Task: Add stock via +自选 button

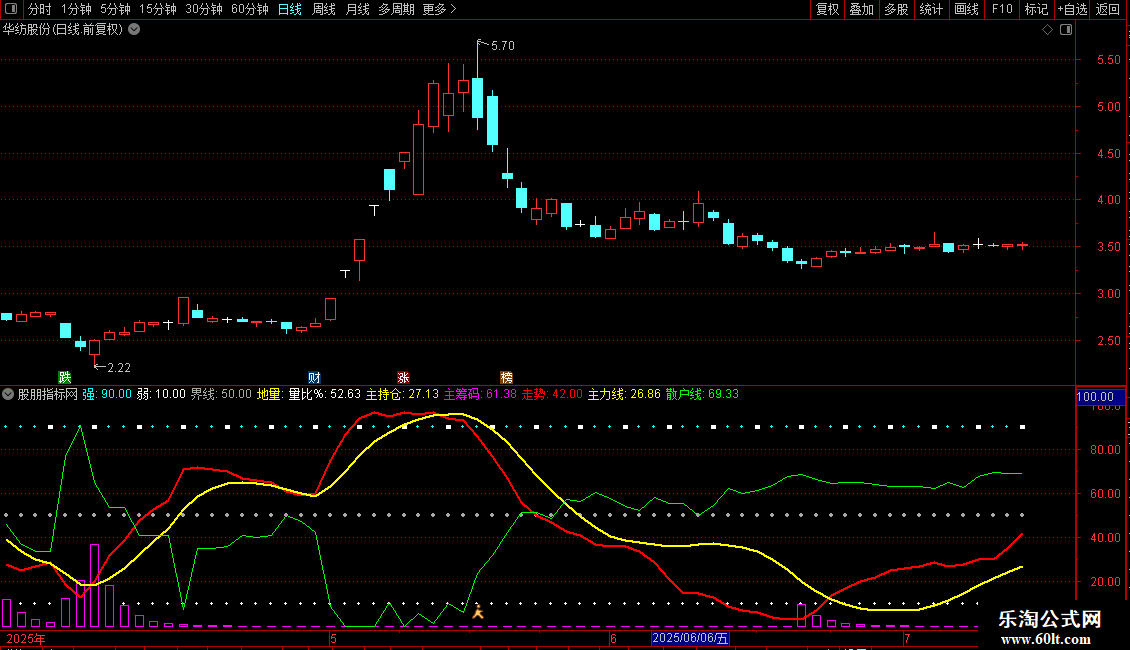Action: pyautogui.click(x=1072, y=9)
